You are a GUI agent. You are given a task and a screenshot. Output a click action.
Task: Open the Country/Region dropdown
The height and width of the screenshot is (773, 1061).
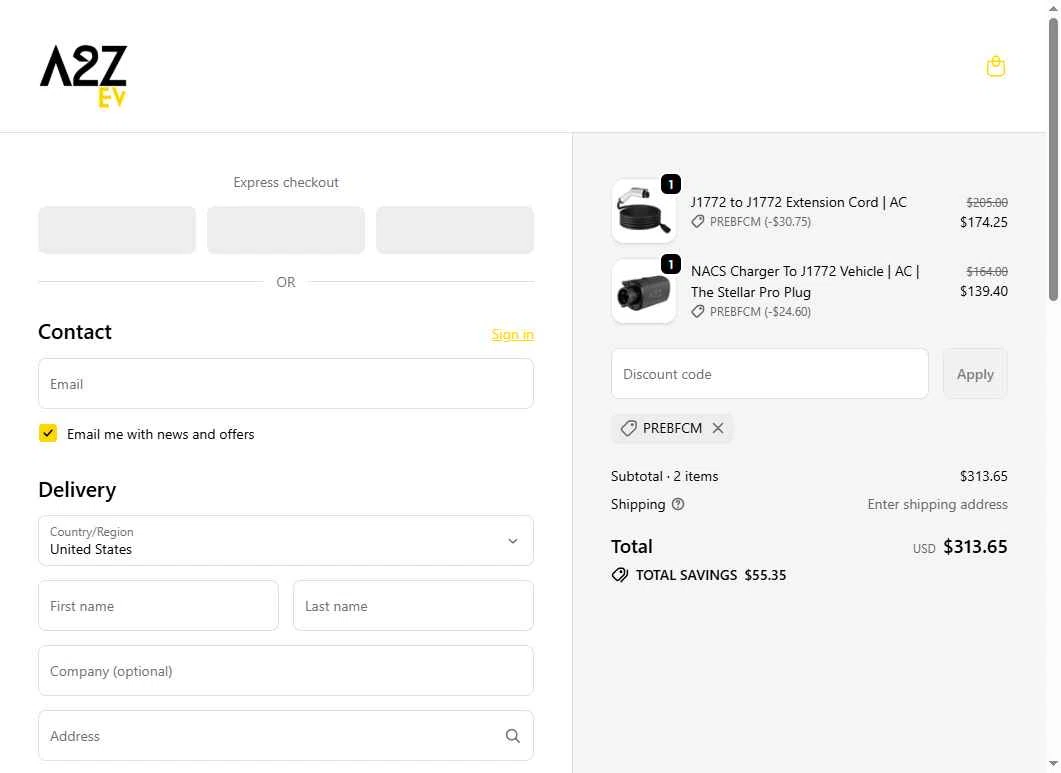[x=286, y=541]
